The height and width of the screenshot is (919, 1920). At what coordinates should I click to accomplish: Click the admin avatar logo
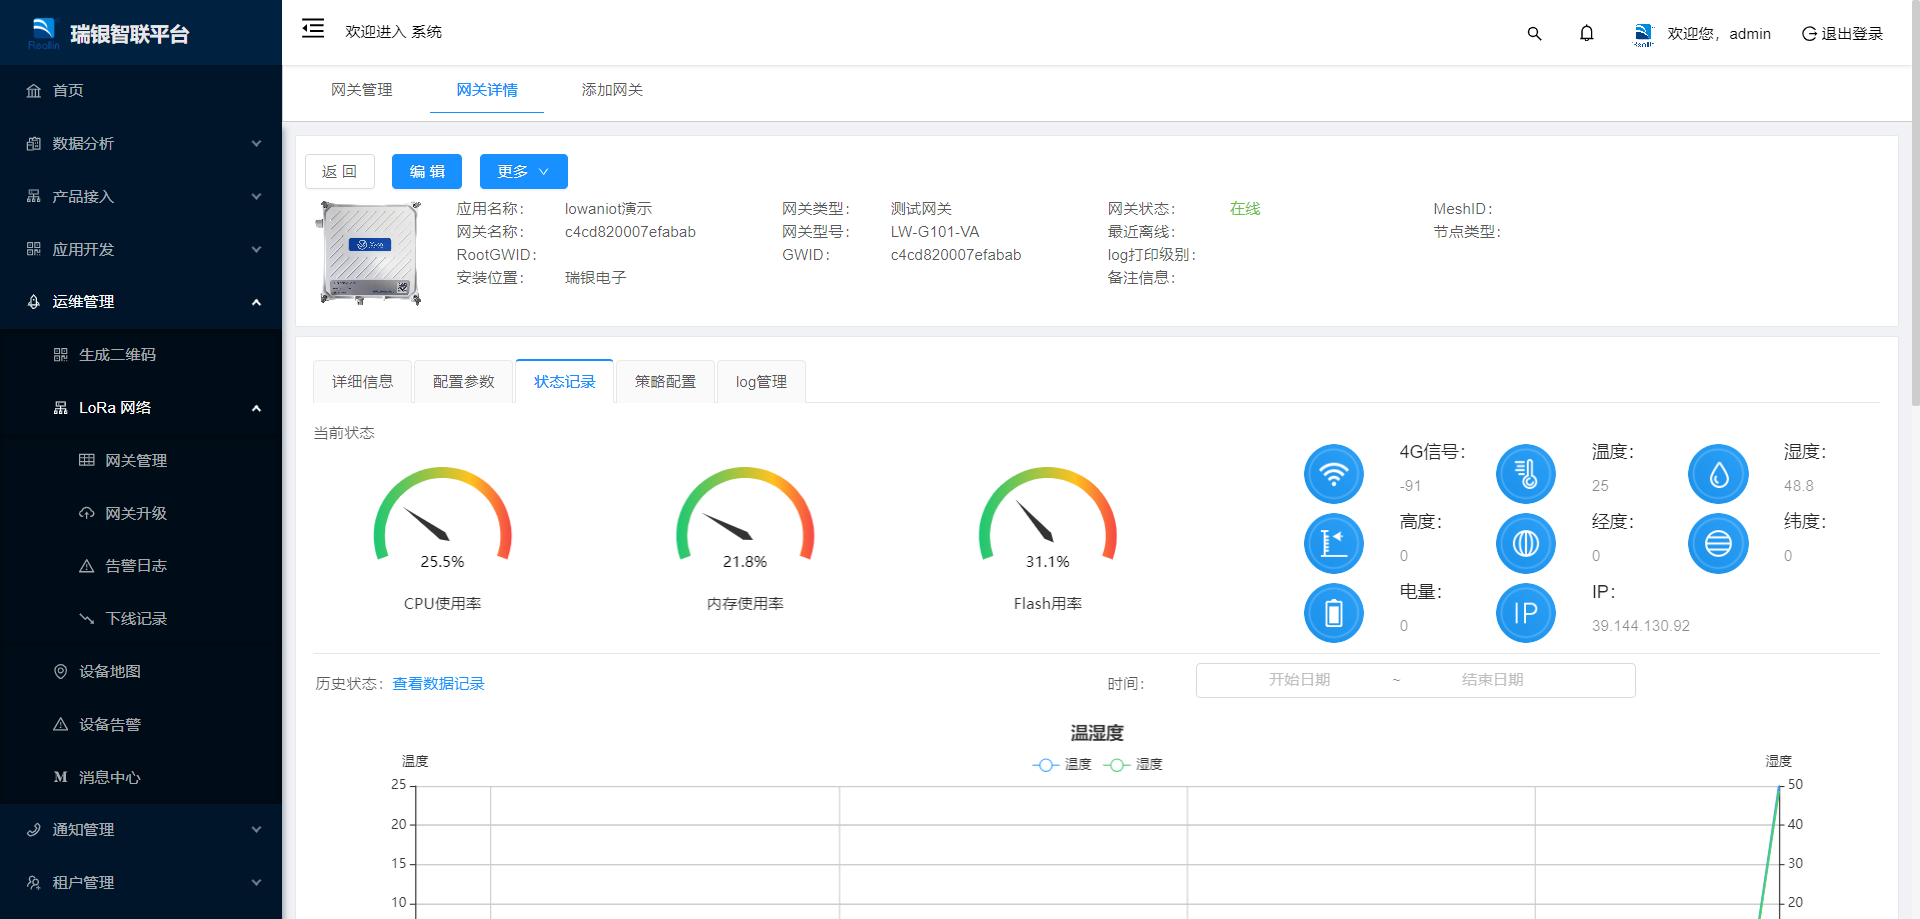[x=1643, y=34]
